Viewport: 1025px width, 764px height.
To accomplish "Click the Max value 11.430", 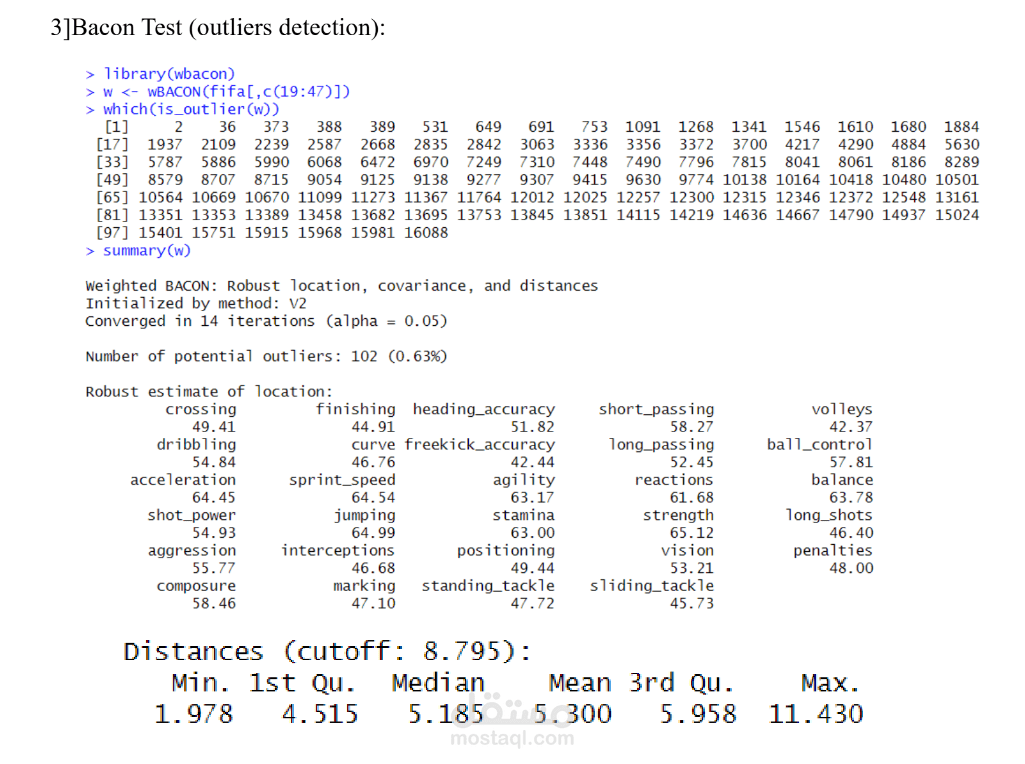I will coord(818,712).
